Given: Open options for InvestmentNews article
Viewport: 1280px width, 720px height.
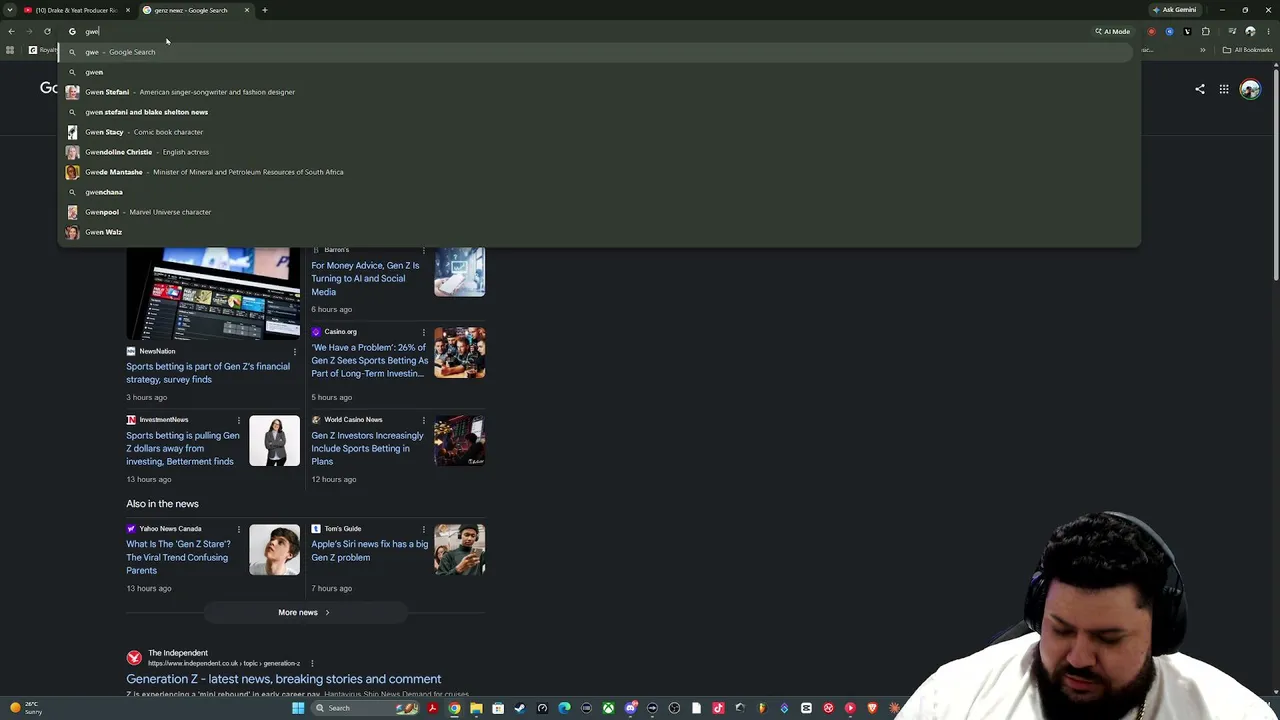Looking at the screenshot, I should [238, 420].
